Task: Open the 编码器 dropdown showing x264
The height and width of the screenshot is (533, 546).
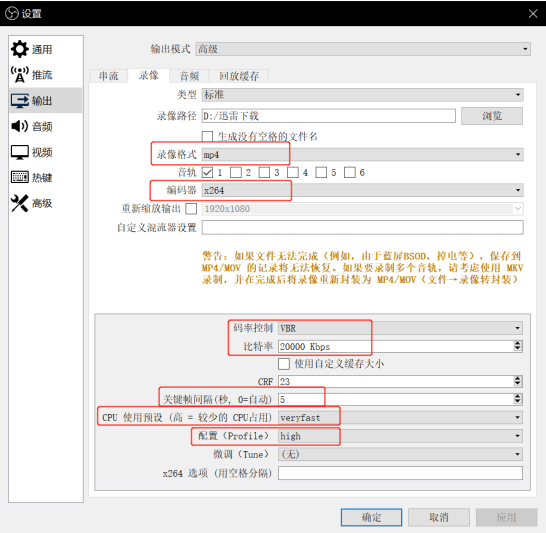Action: [x=362, y=190]
